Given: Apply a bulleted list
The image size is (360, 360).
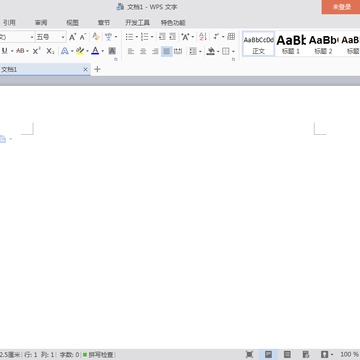Looking at the screenshot, I should tap(129, 37).
